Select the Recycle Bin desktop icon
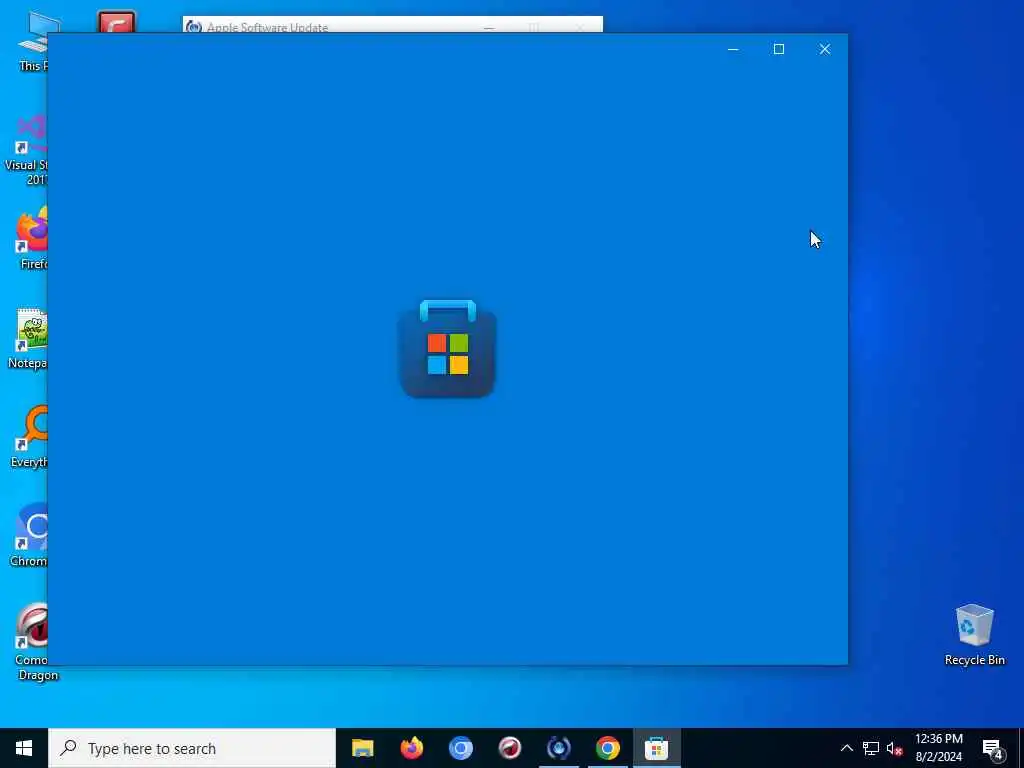Screen dimensions: 1024x768 (x=974, y=635)
